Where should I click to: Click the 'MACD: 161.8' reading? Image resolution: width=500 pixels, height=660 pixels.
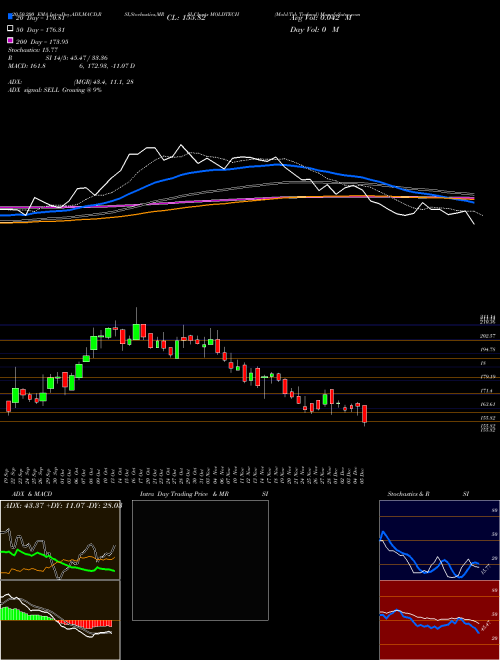pos(27,66)
